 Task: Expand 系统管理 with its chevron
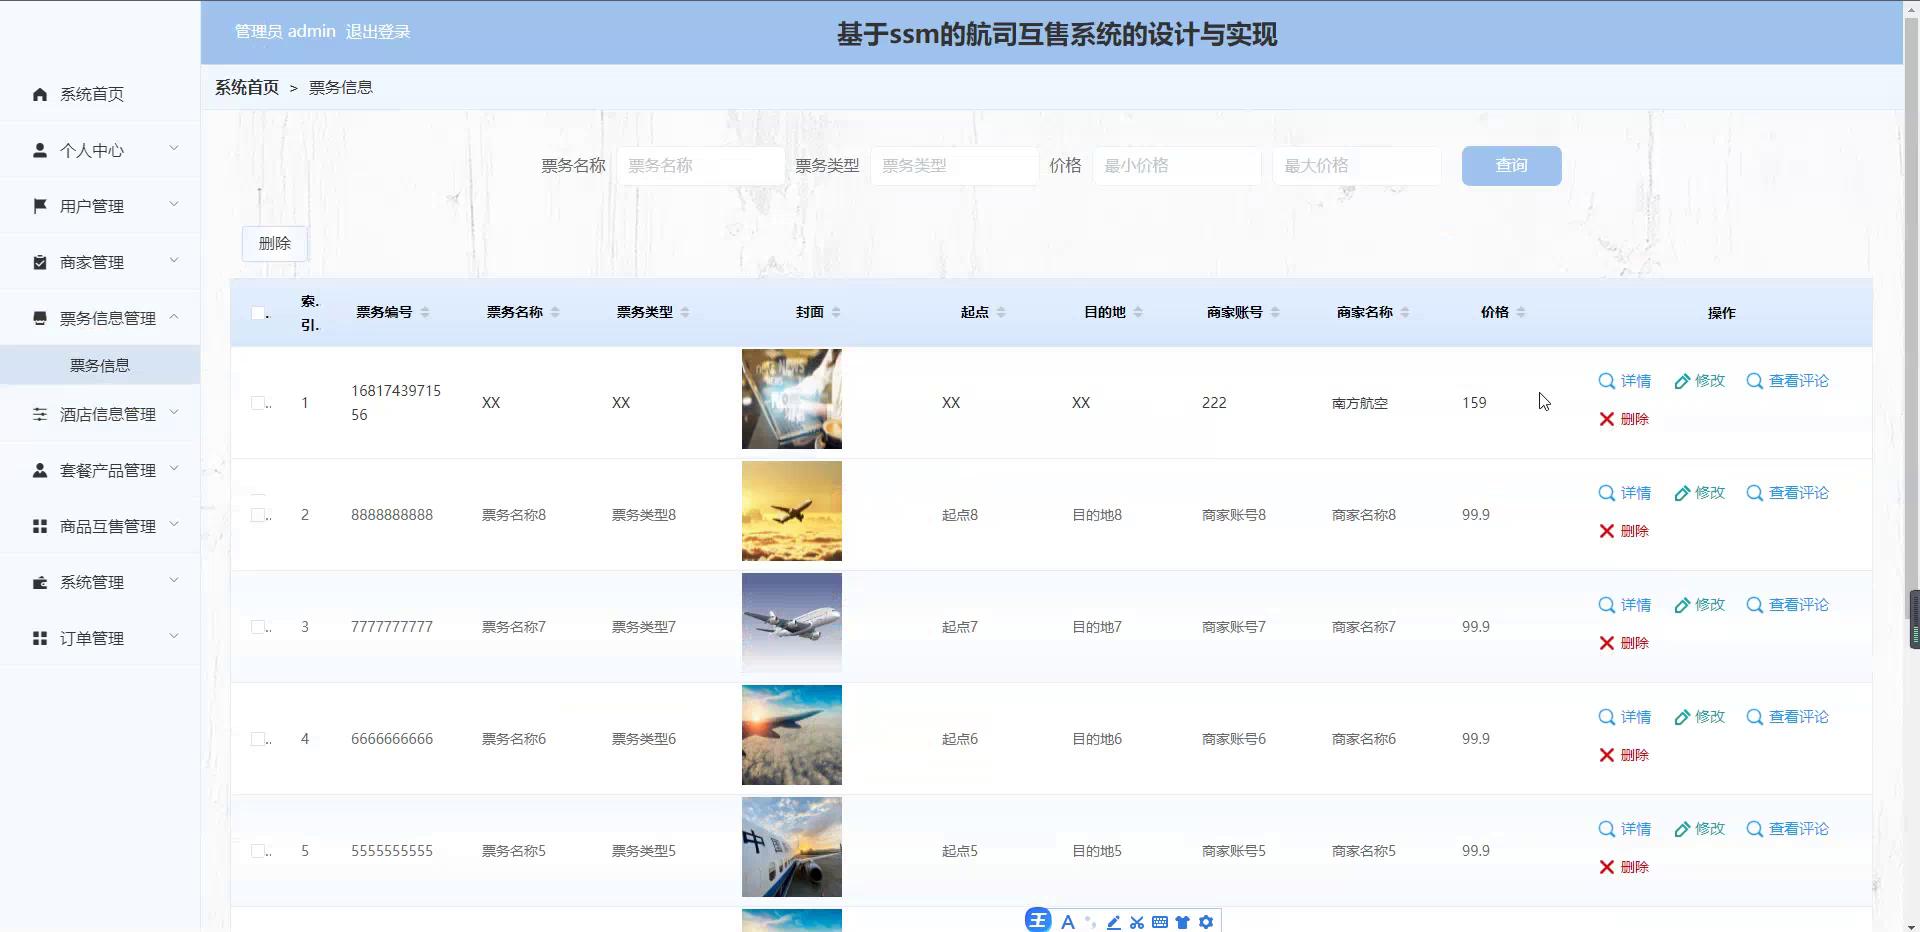tap(174, 580)
